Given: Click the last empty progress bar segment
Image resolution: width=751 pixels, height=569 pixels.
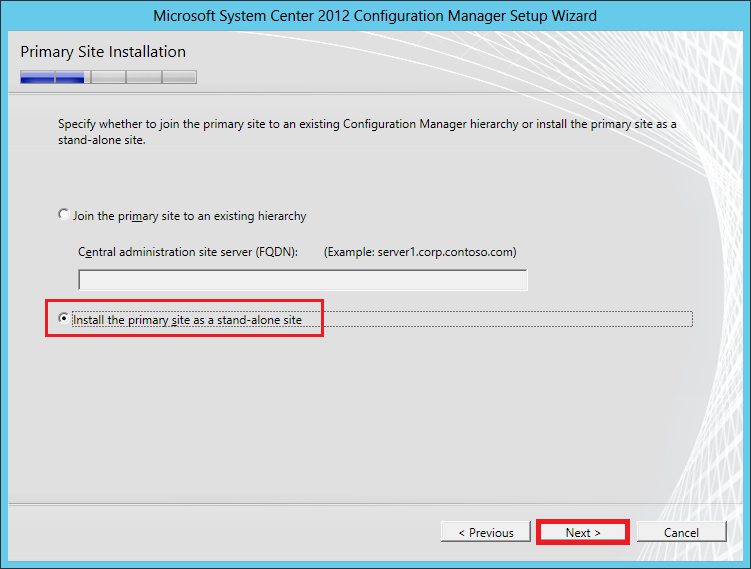Looking at the screenshot, I should [x=179, y=77].
